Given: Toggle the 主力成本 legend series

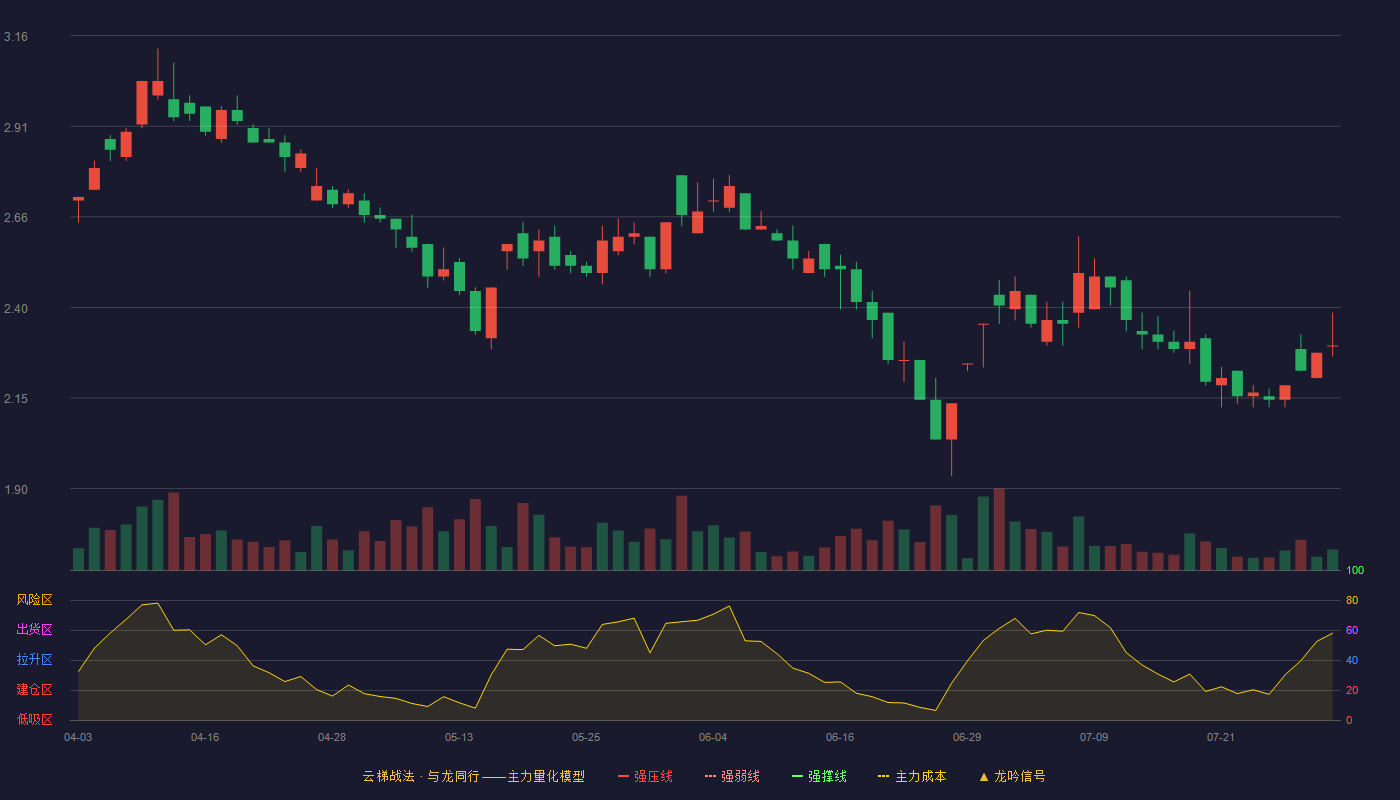Looking at the screenshot, I should coord(912,776).
